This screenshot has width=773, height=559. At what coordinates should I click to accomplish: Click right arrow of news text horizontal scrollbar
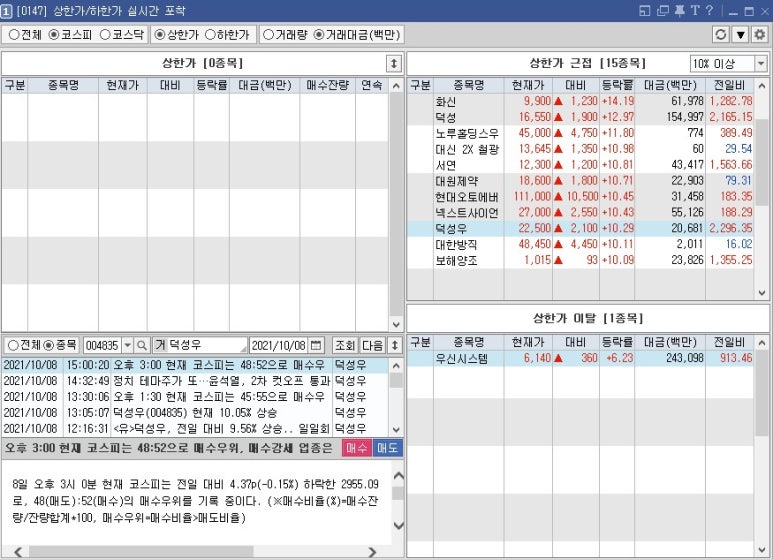372,552
